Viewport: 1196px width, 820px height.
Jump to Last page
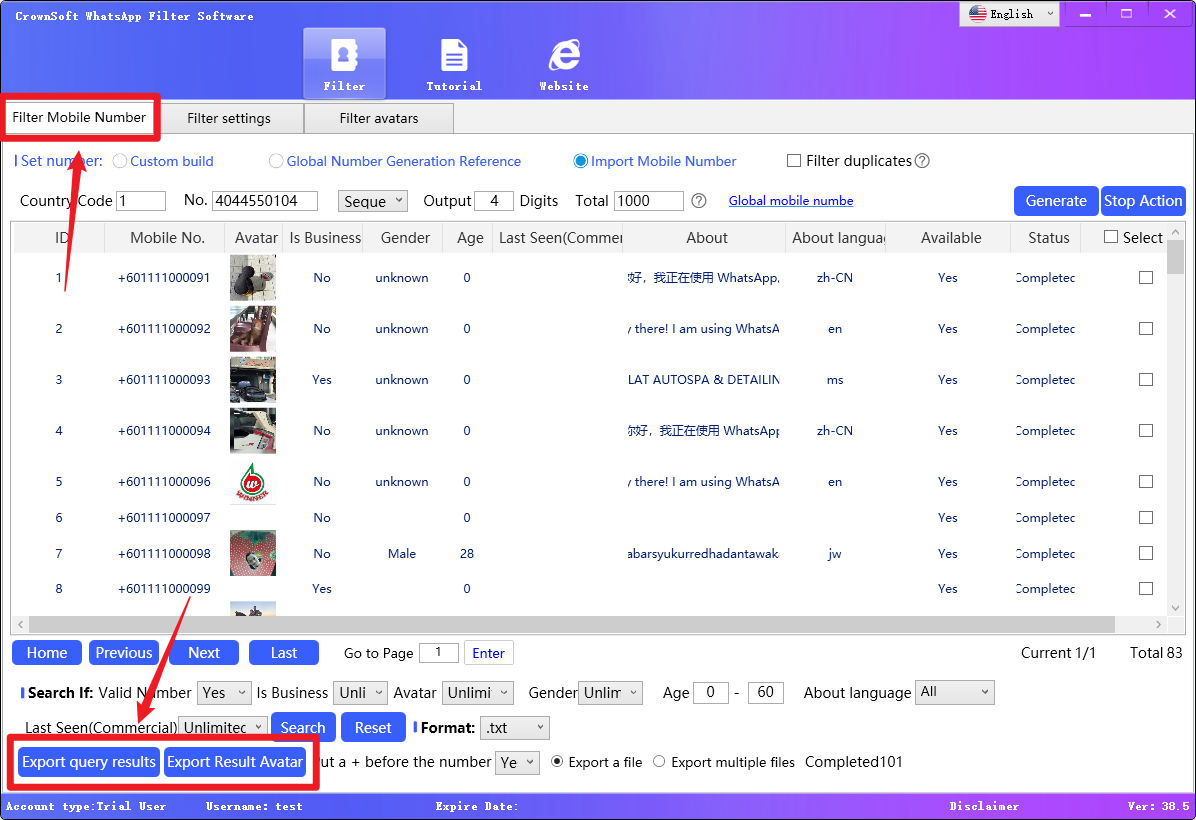click(x=284, y=653)
